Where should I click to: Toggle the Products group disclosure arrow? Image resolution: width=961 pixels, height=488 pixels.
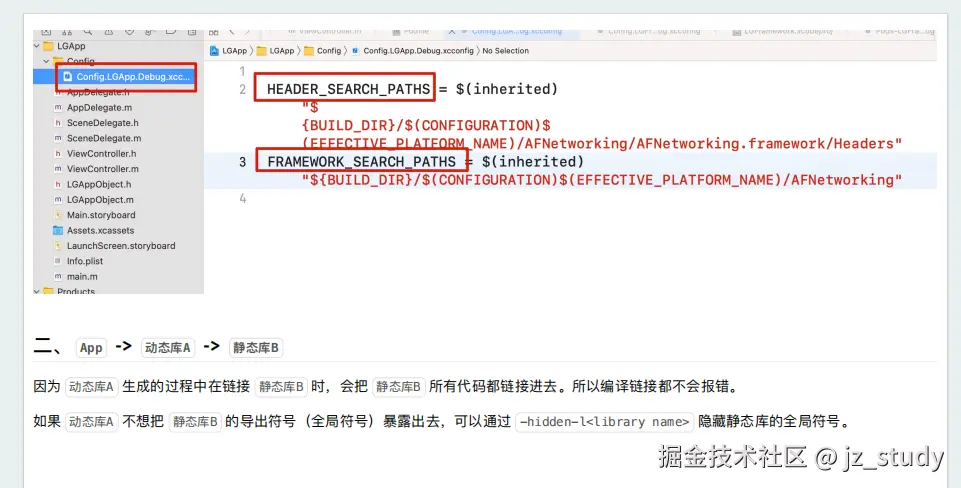(x=37, y=291)
